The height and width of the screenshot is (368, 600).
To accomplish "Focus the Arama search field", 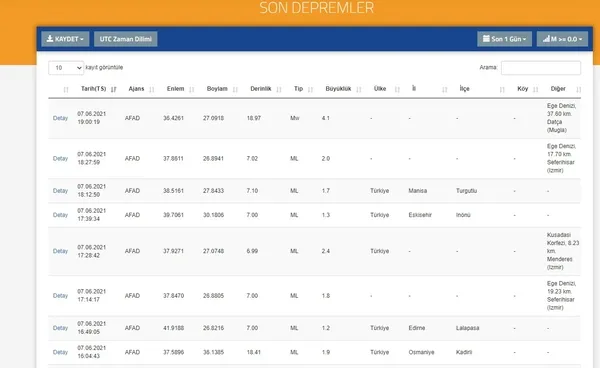I will 541,68.
